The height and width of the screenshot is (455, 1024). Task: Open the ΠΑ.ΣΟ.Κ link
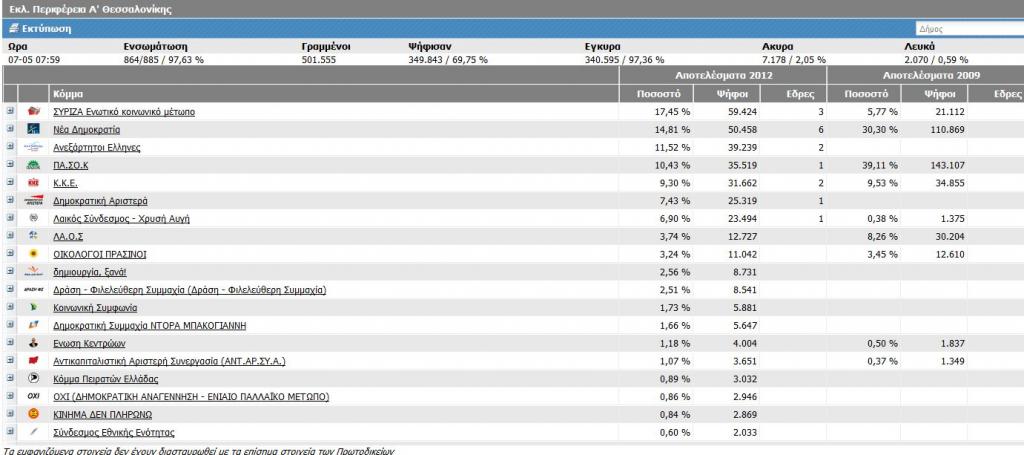coord(71,165)
